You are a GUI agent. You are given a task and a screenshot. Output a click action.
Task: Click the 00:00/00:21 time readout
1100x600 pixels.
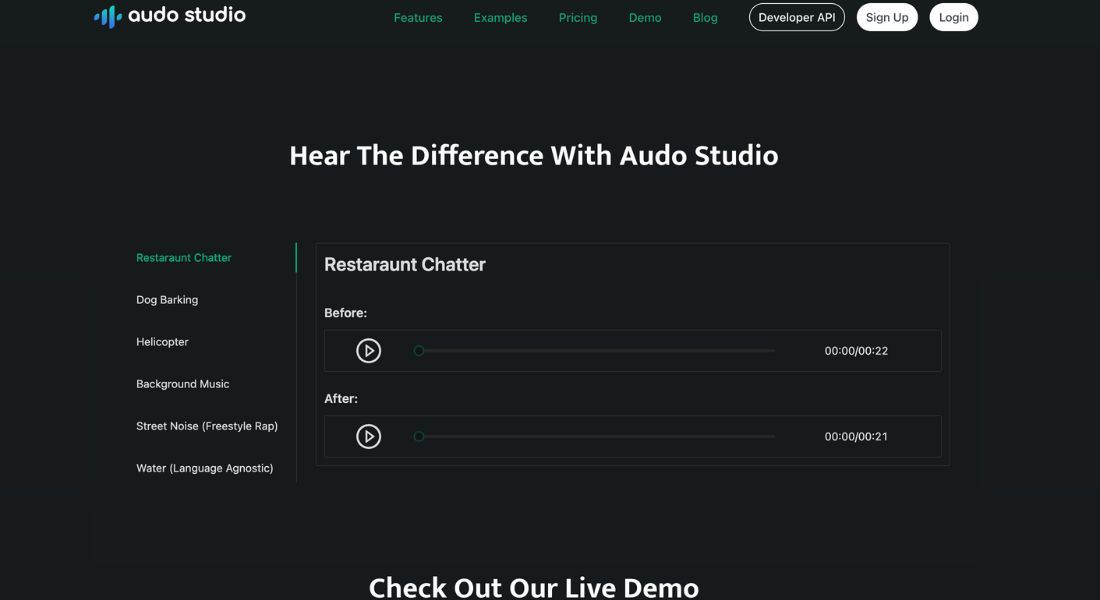(x=856, y=436)
